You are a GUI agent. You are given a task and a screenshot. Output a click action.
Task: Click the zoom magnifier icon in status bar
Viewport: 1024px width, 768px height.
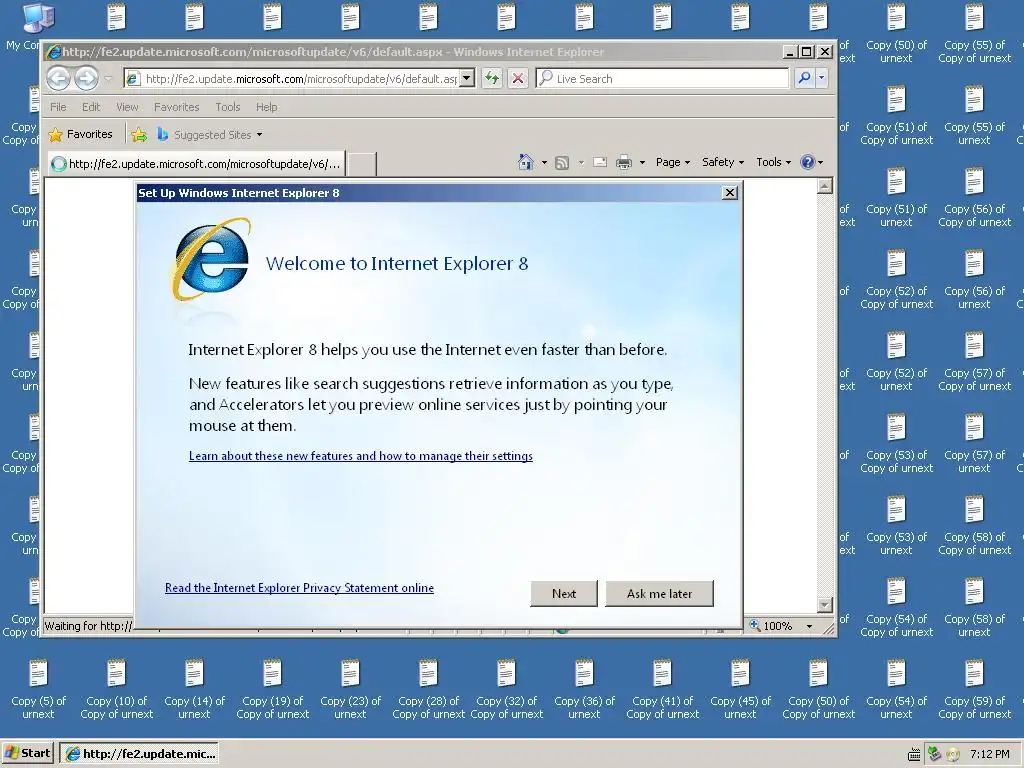click(755, 626)
